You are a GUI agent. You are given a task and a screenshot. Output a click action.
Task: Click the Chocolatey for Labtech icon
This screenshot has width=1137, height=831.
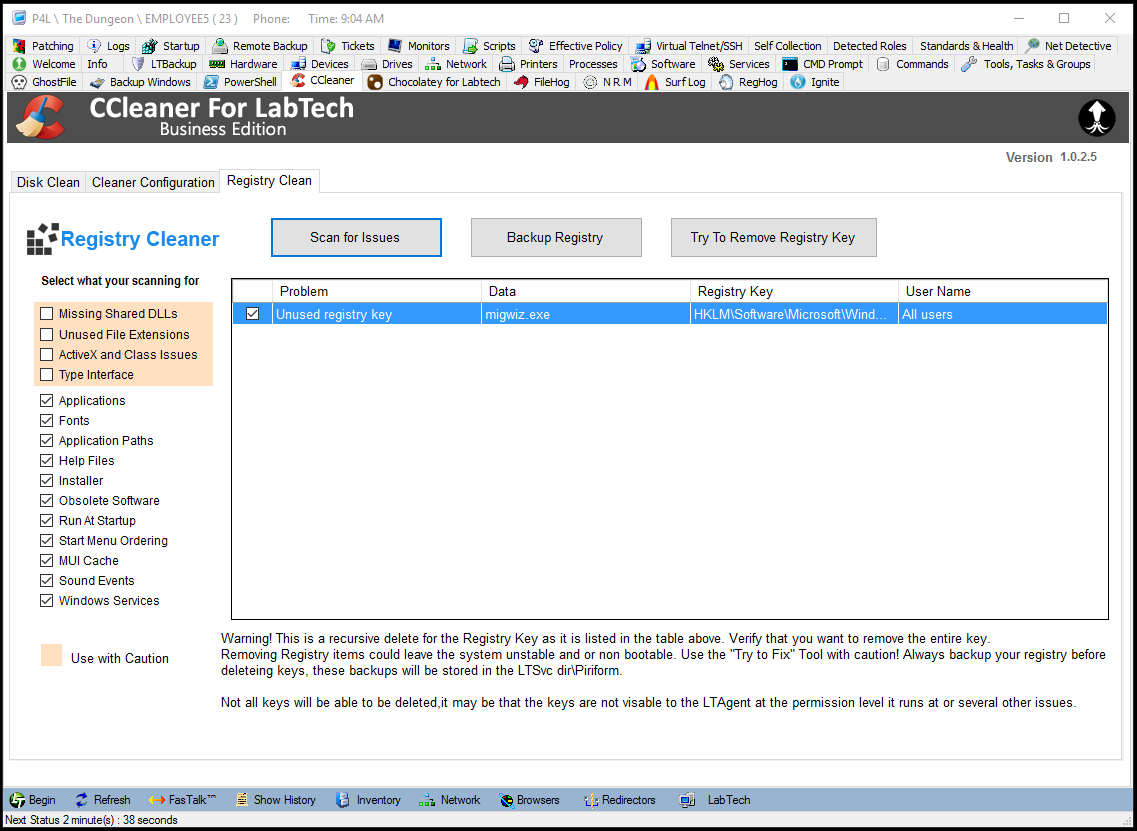[375, 82]
